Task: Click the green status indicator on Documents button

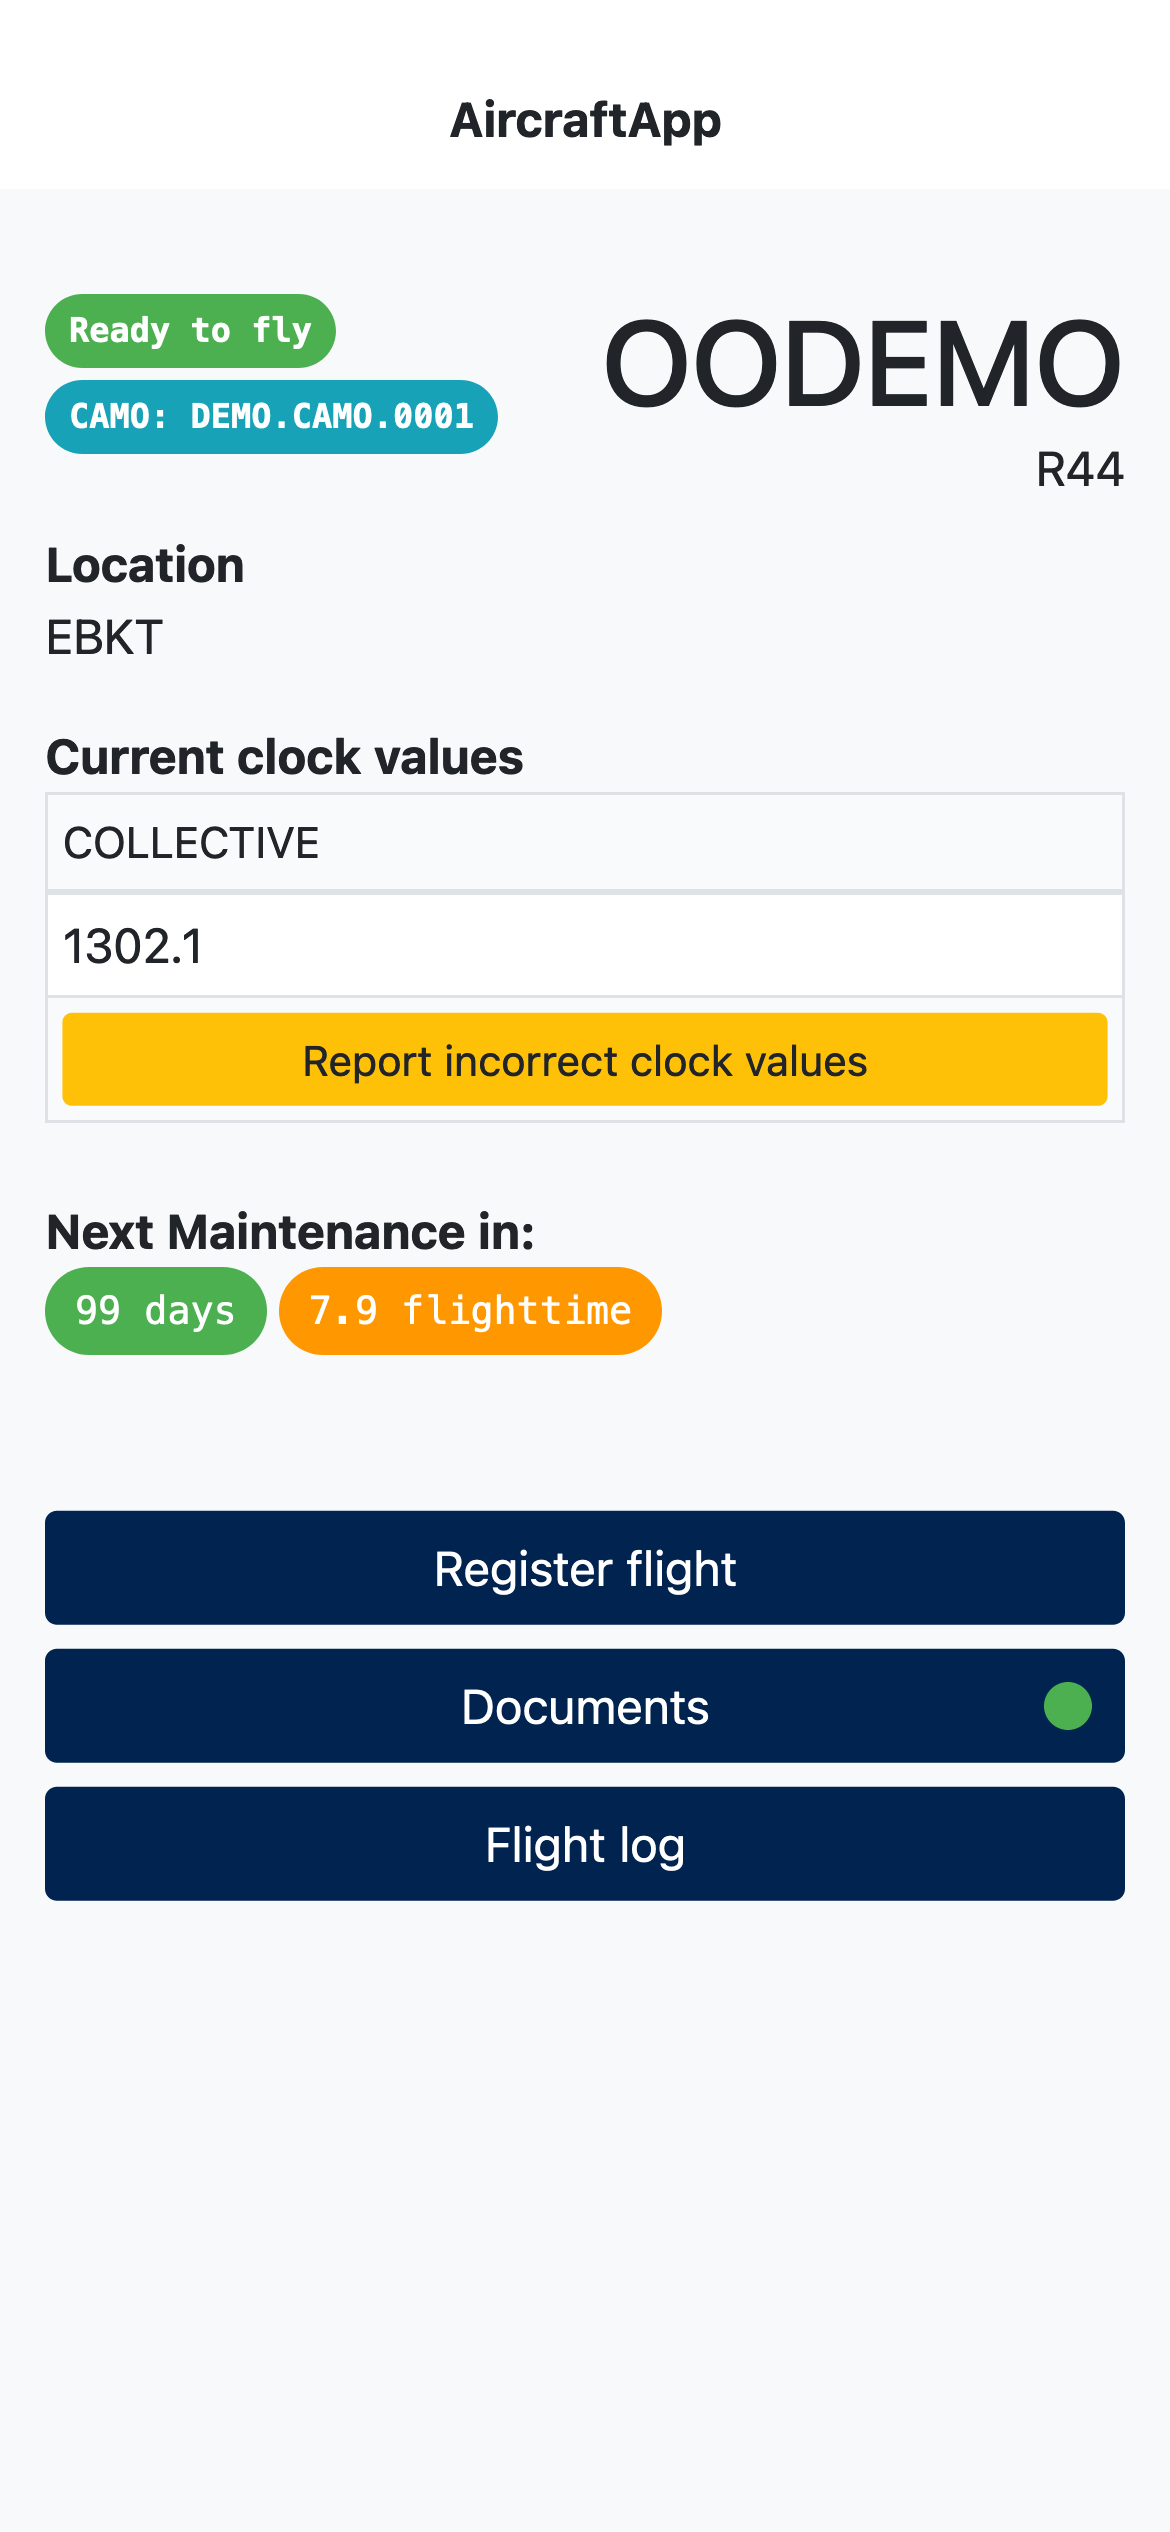Action: (x=1066, y=1707)
